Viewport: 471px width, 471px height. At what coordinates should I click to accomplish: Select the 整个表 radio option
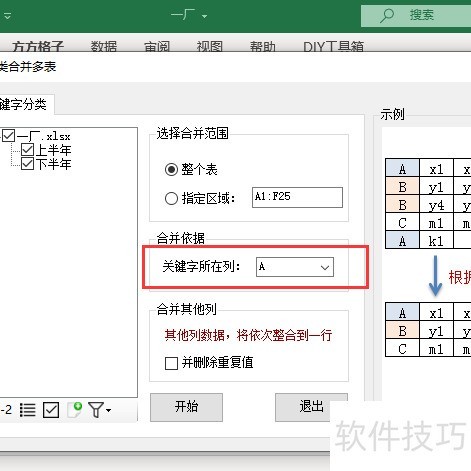tap(171, 169)
